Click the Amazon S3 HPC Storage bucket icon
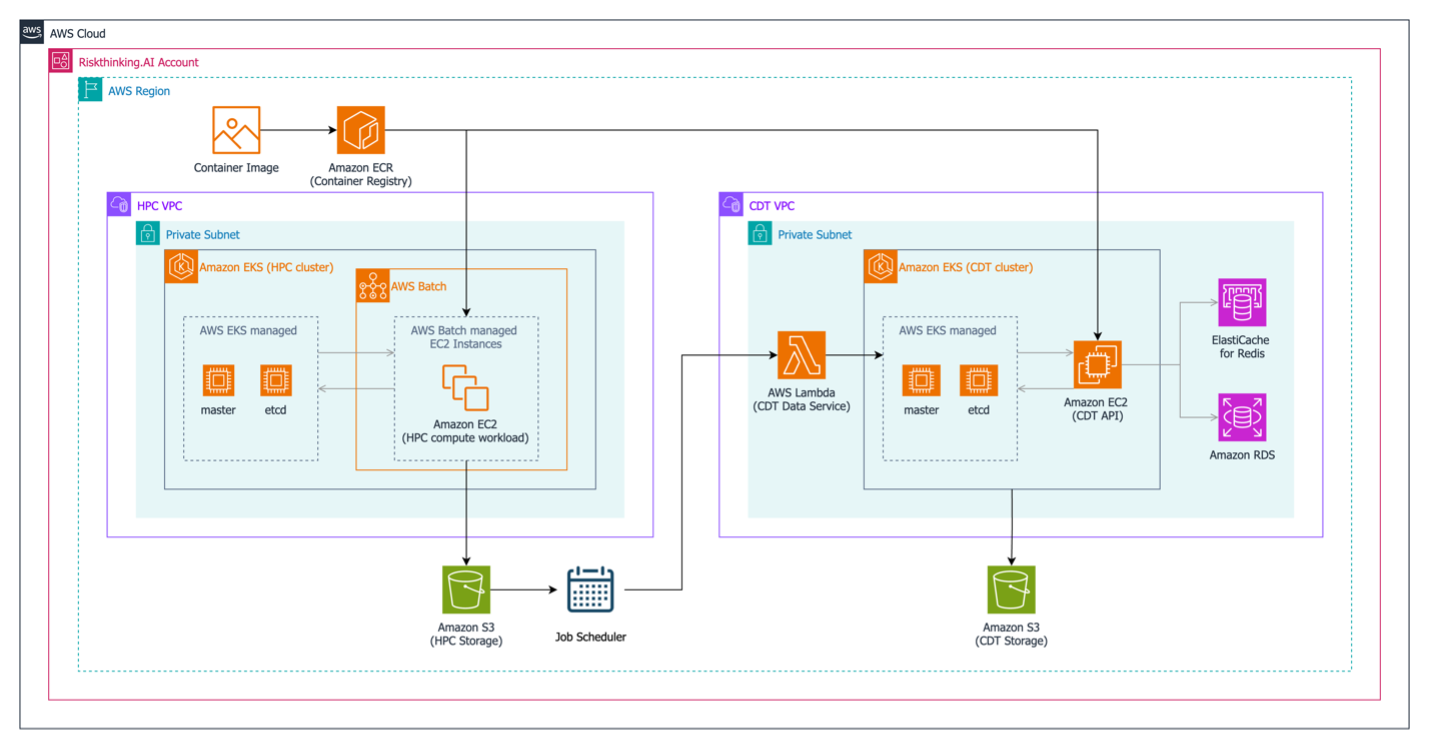Viewport: 1430px width, 751px height. 465,589
